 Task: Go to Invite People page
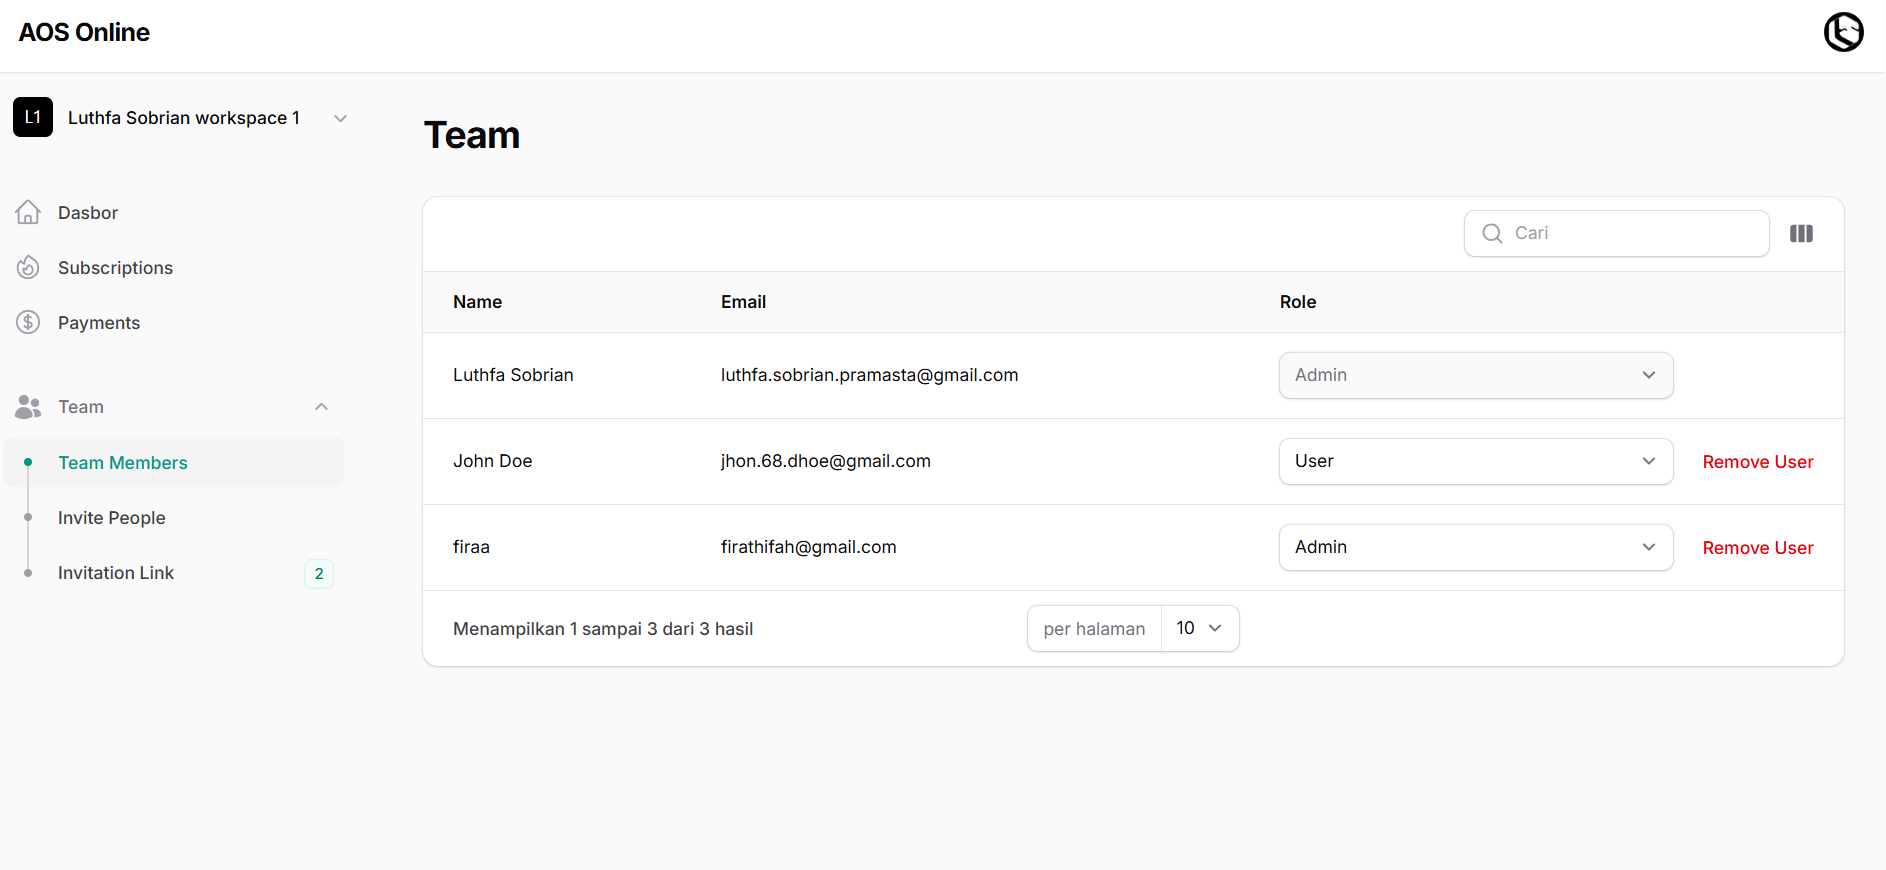112,518
